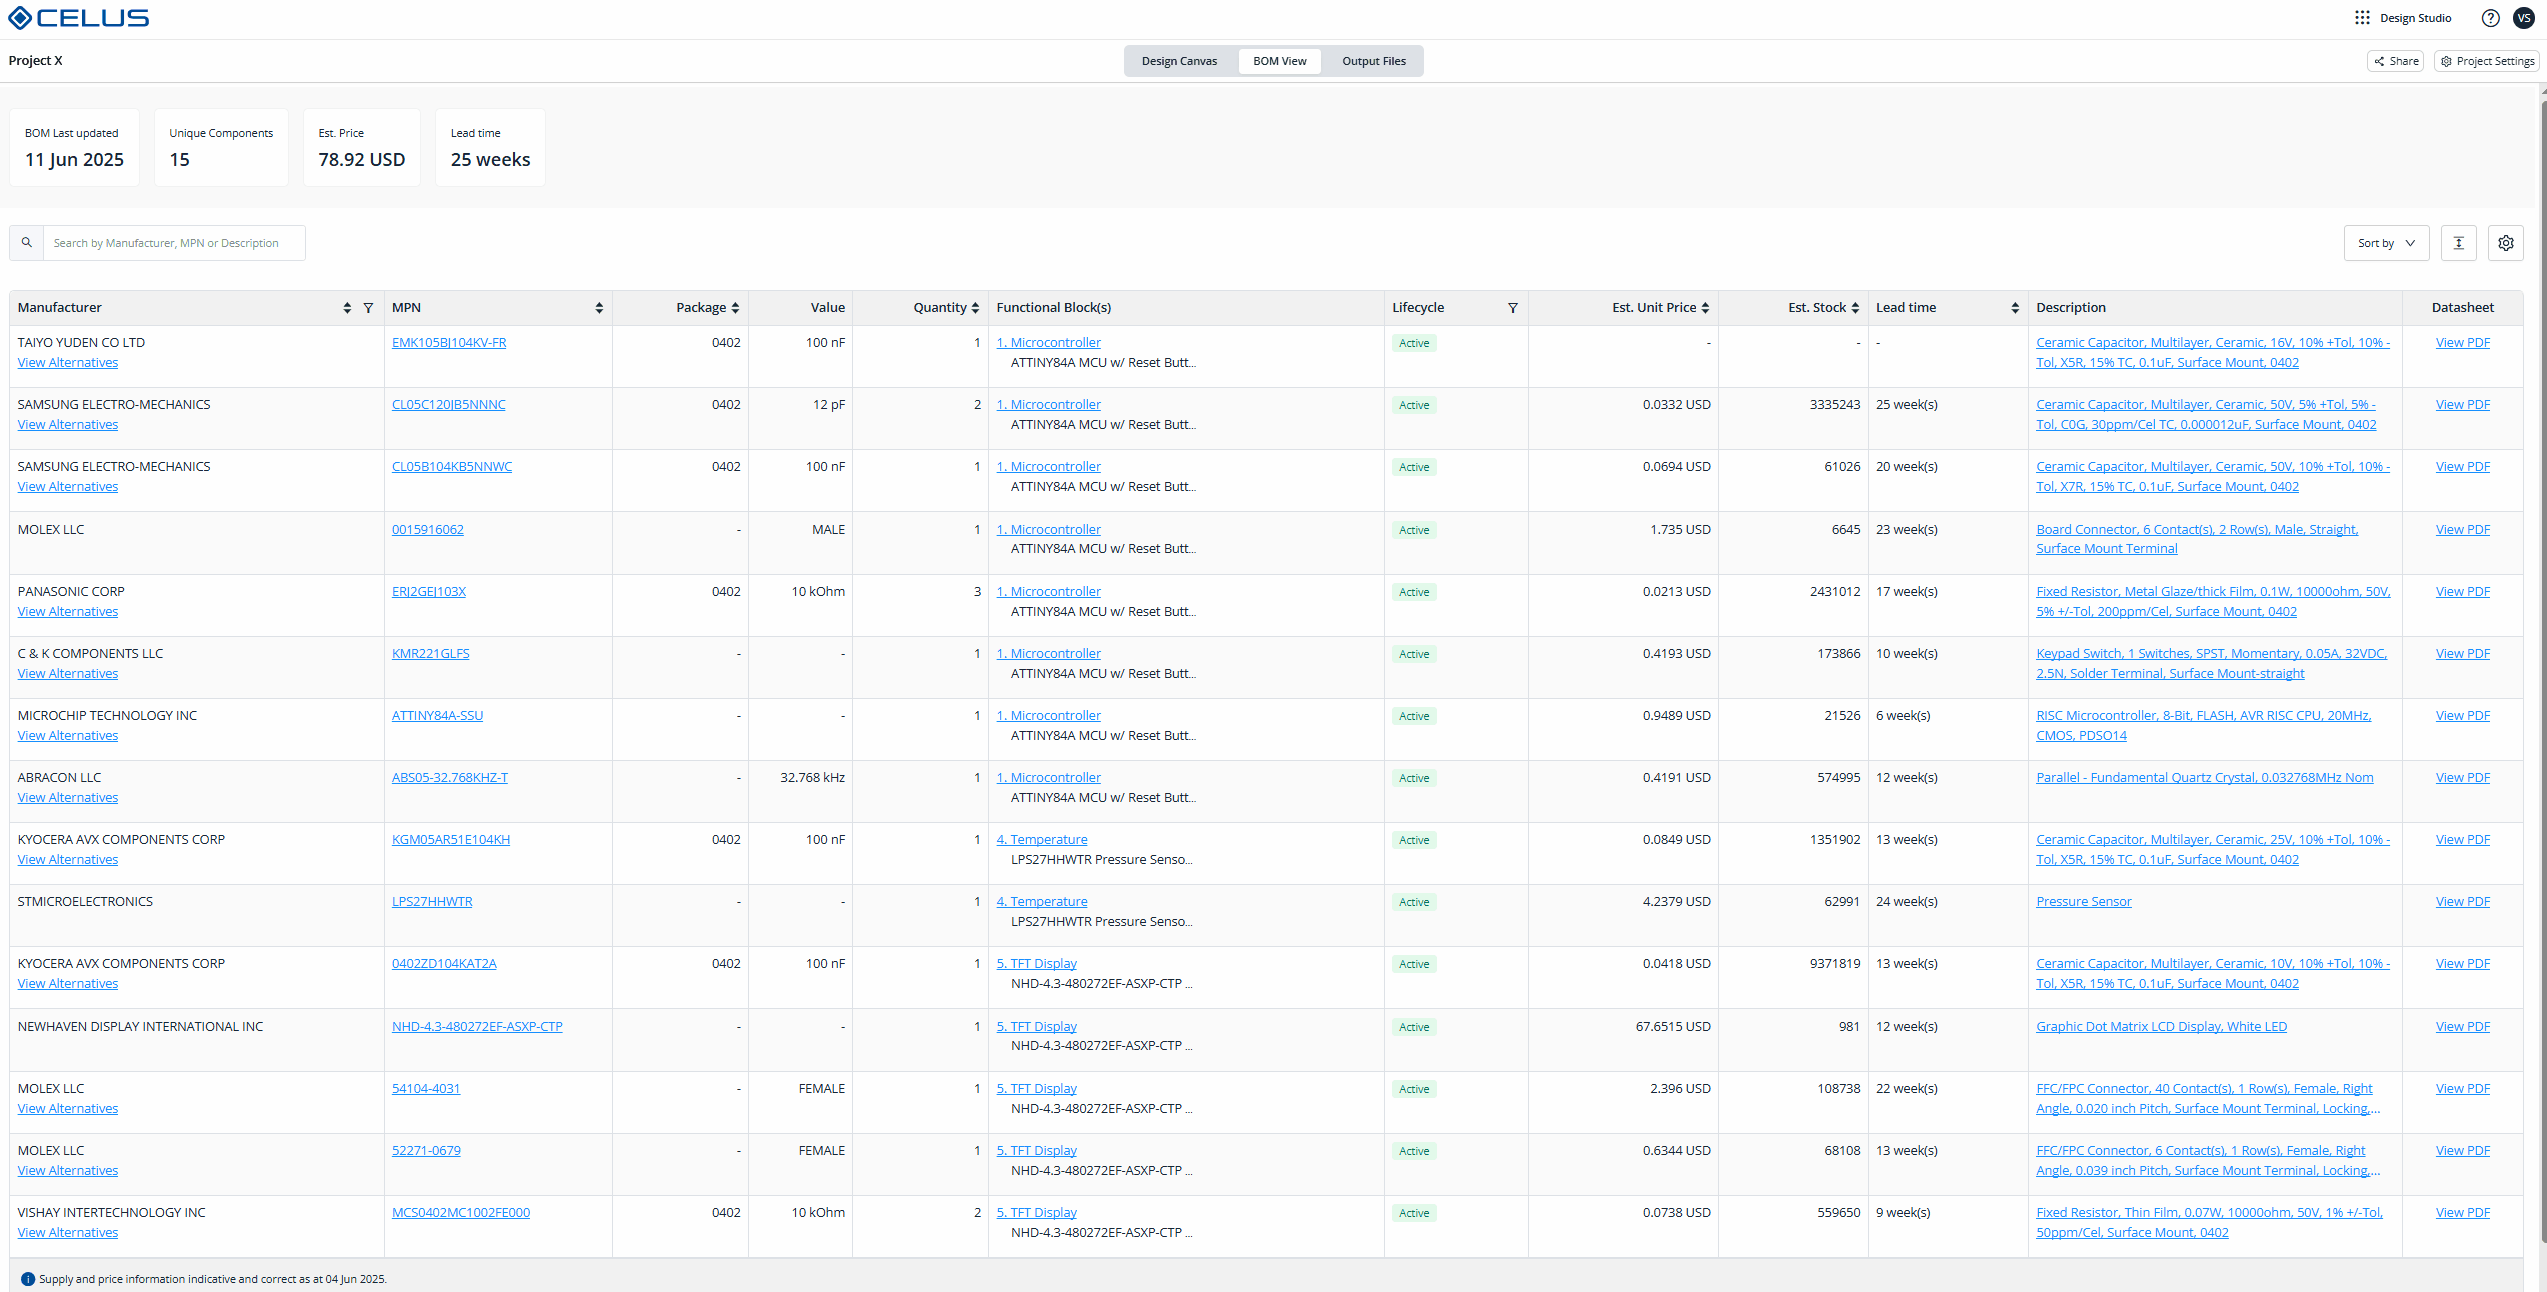Screen dimensions: 2547x1292
Task: Click the info icon in the bottom notice
Action: coord(27,1278)
